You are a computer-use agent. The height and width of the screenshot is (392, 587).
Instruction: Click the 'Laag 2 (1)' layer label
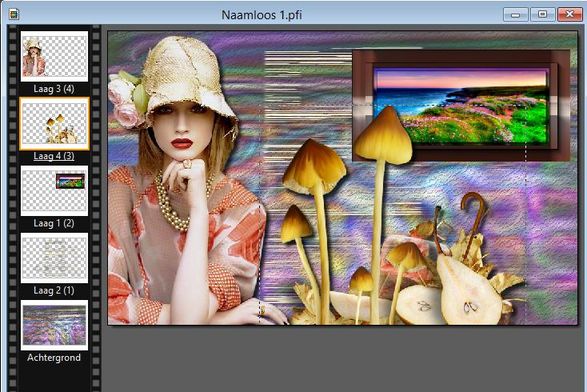coord(54,290)
